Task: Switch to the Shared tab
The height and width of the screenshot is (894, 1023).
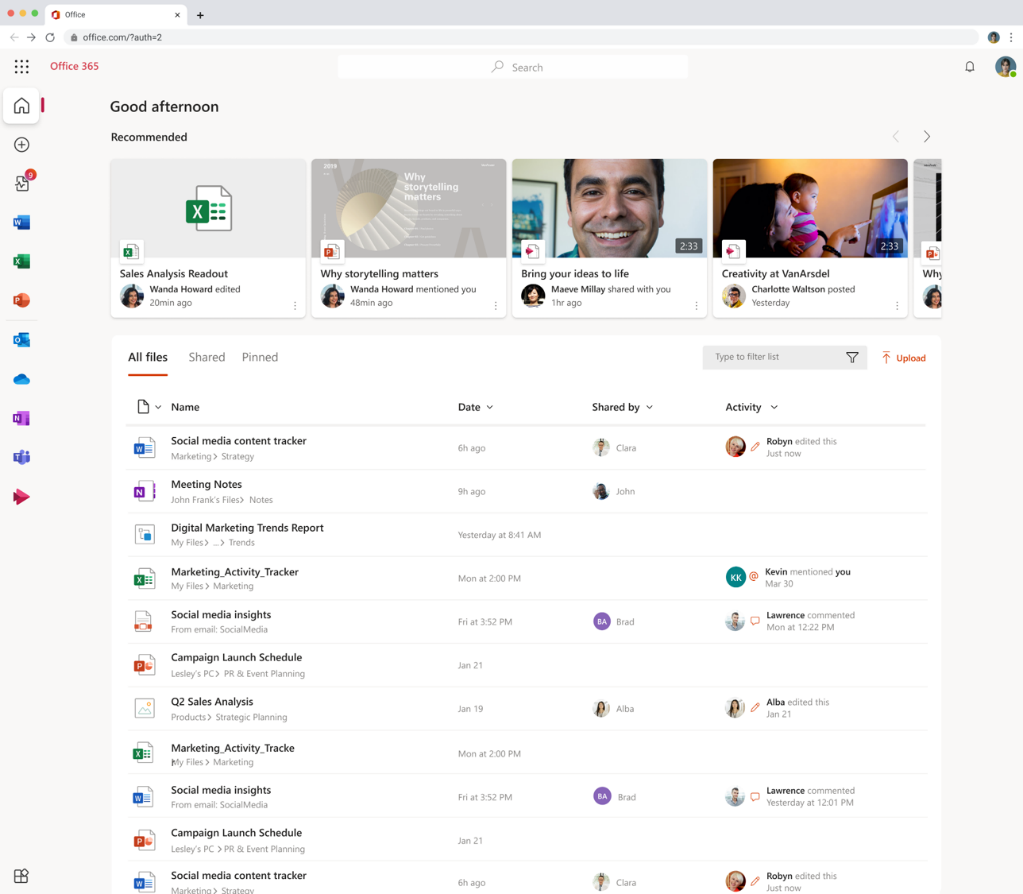Action: [x=206, y=357]
